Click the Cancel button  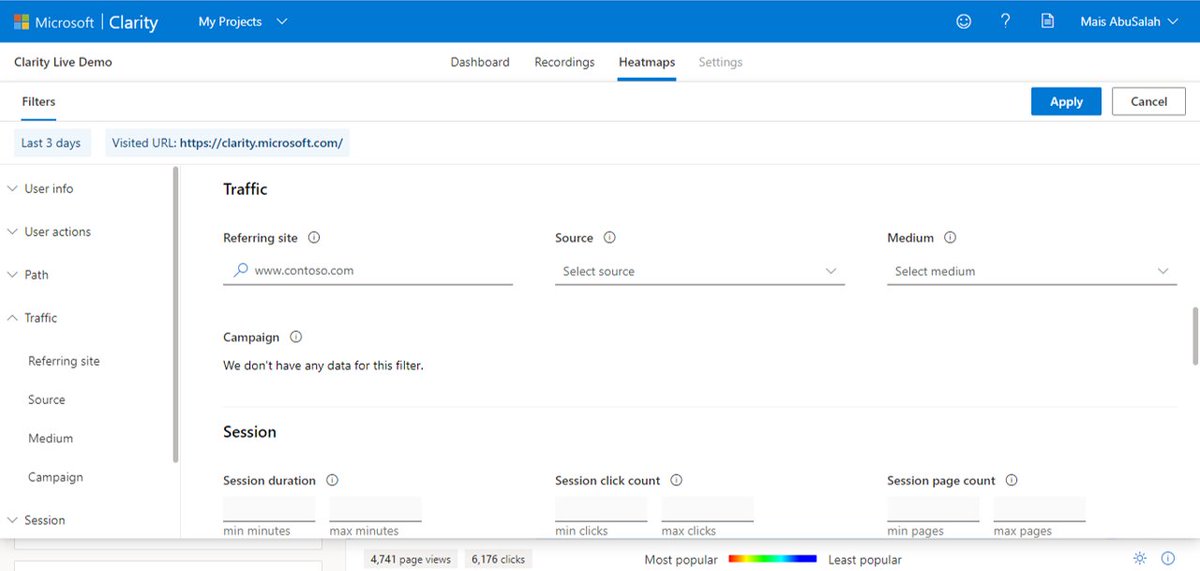[1149, 101]
